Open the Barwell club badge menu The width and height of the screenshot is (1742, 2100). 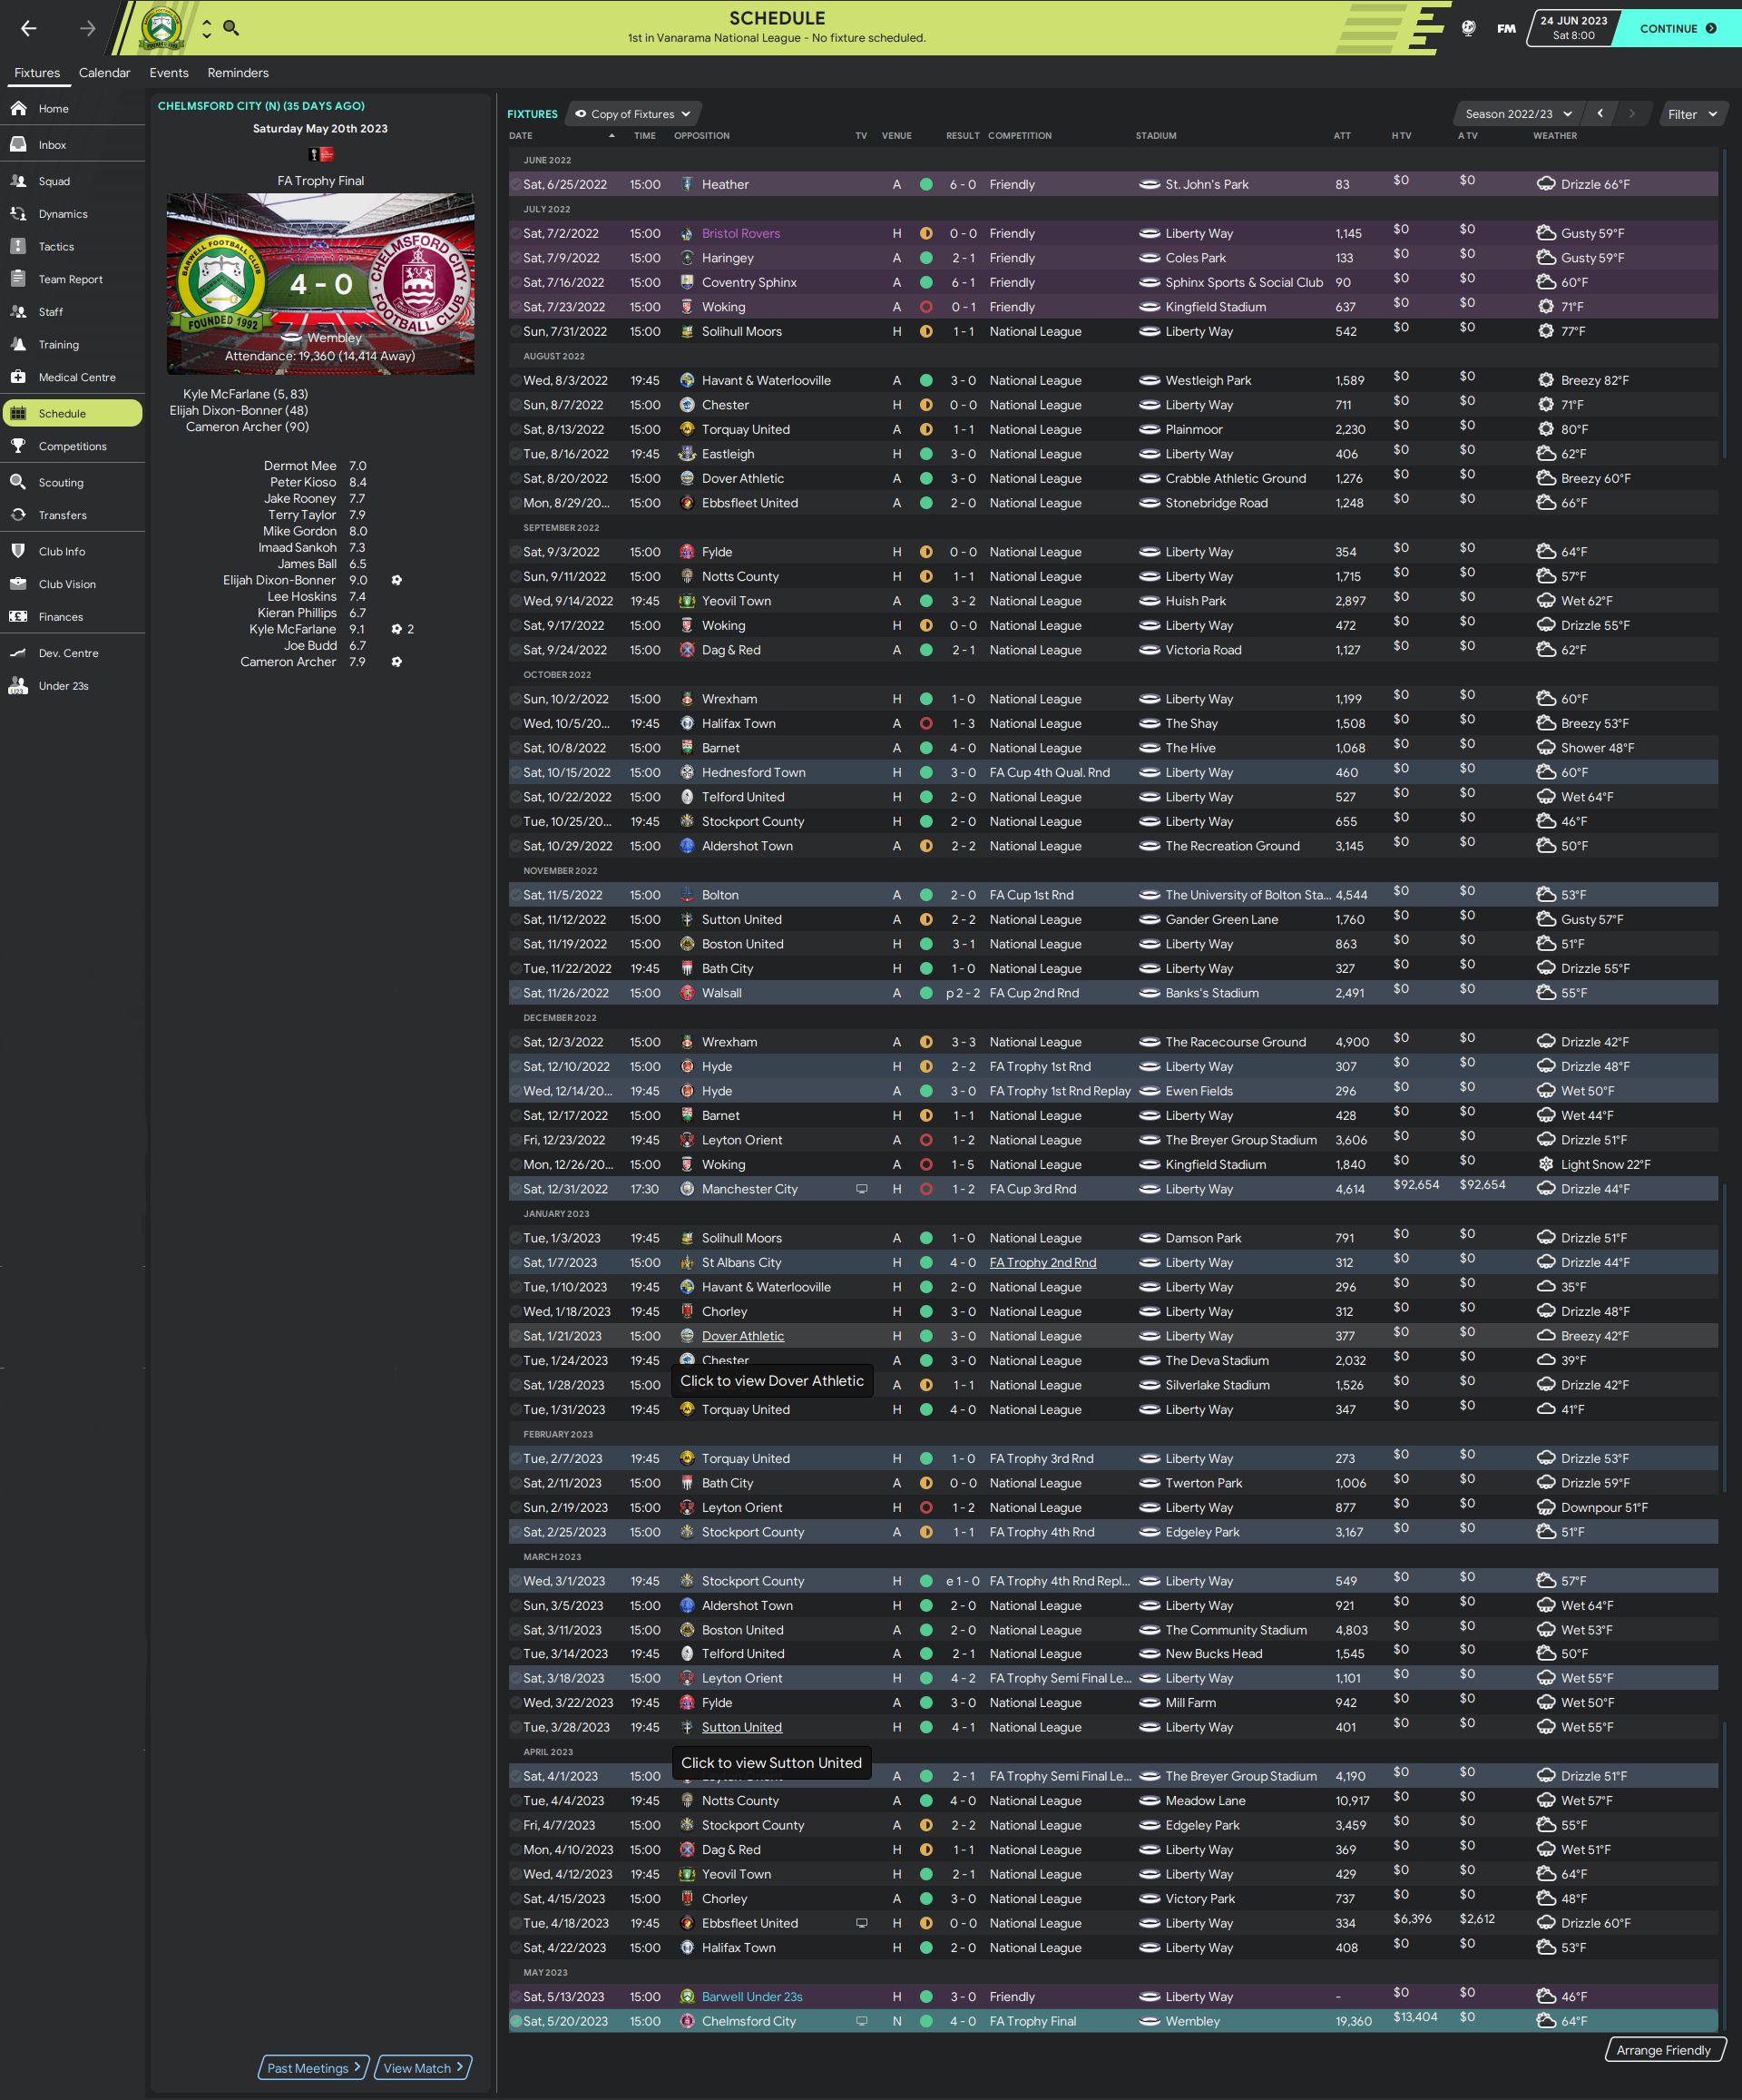pyautogui.click(x=161, y=28)
